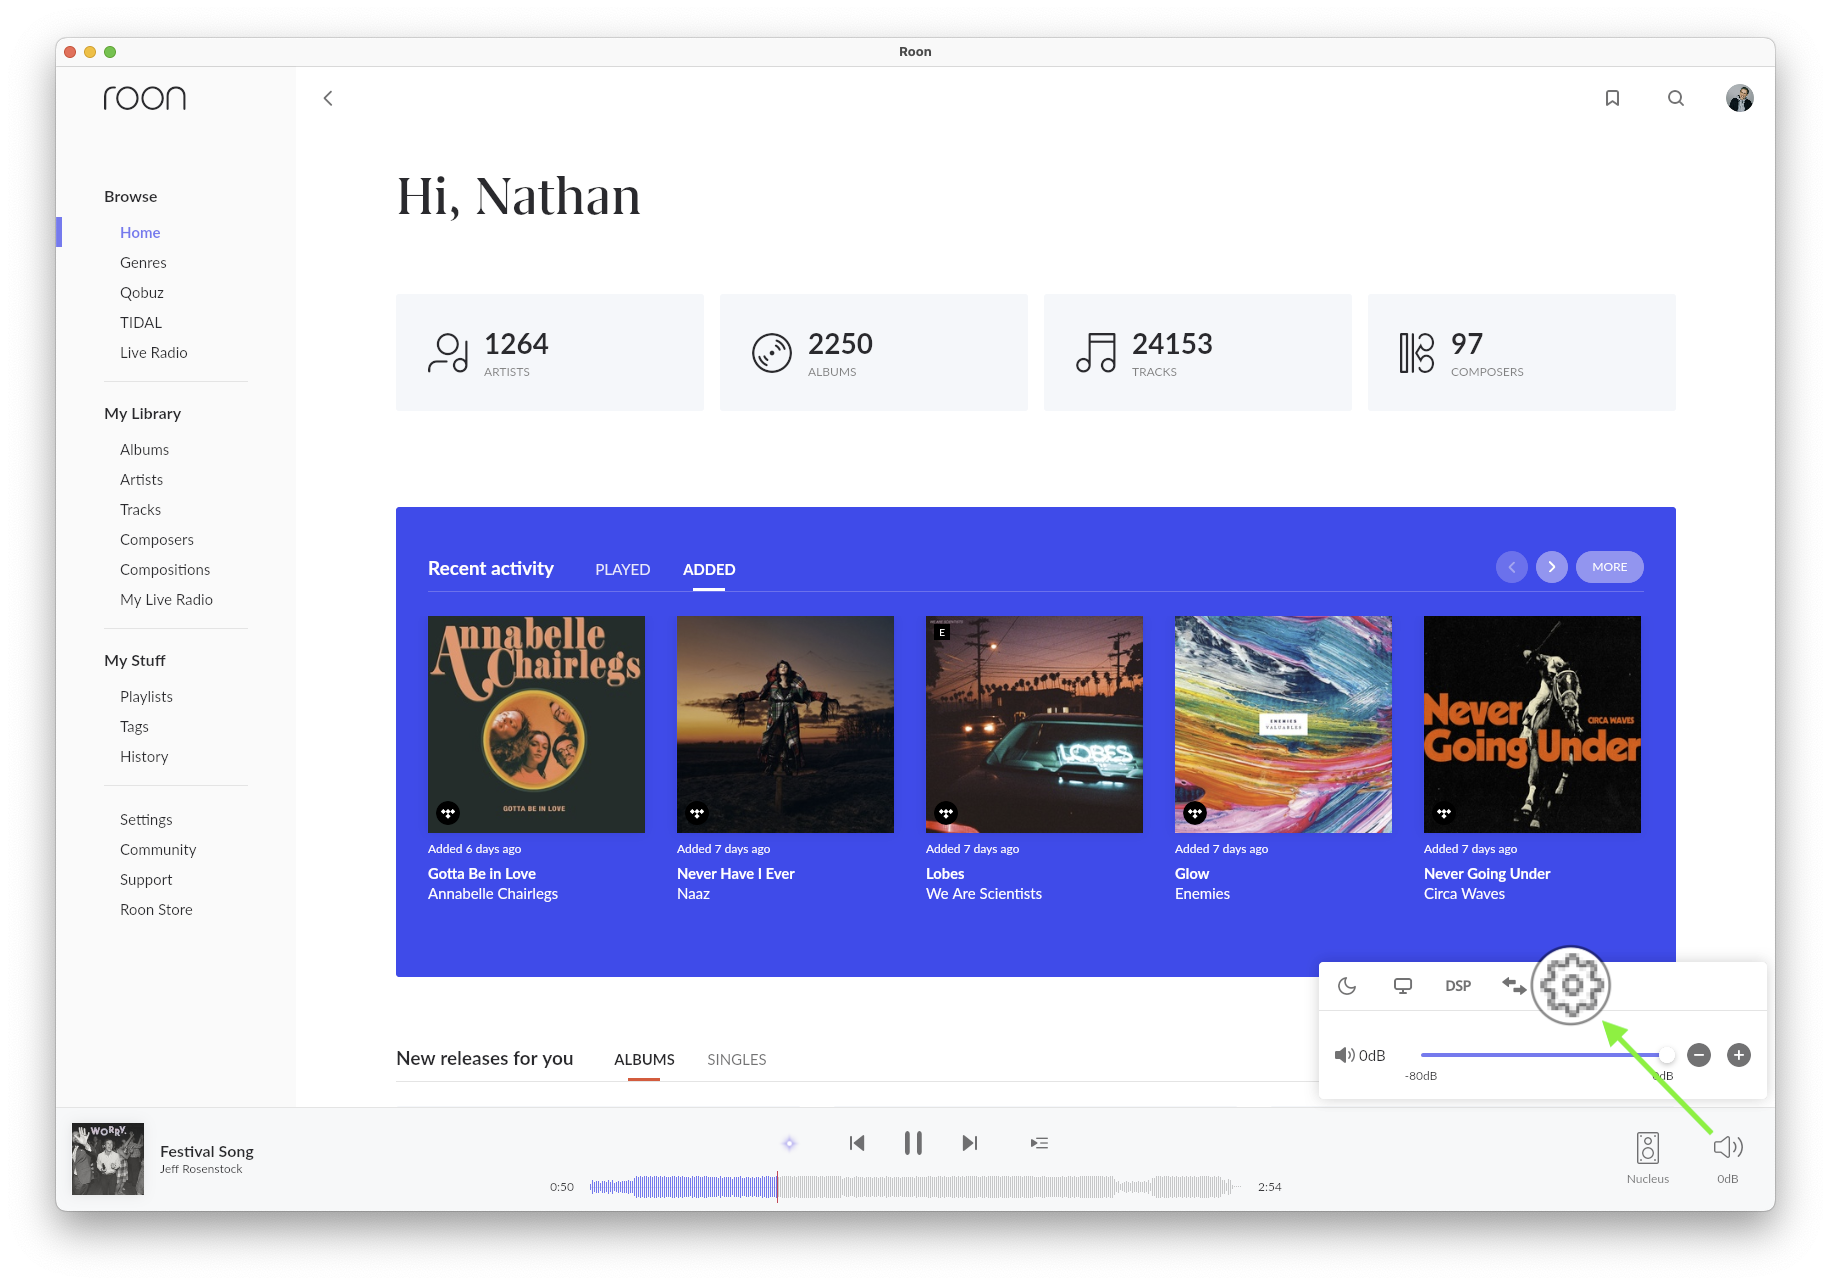The height and width of the screenshot is (1285, 1831).
Task: Show previous recent activity items
Action: 1512,567
